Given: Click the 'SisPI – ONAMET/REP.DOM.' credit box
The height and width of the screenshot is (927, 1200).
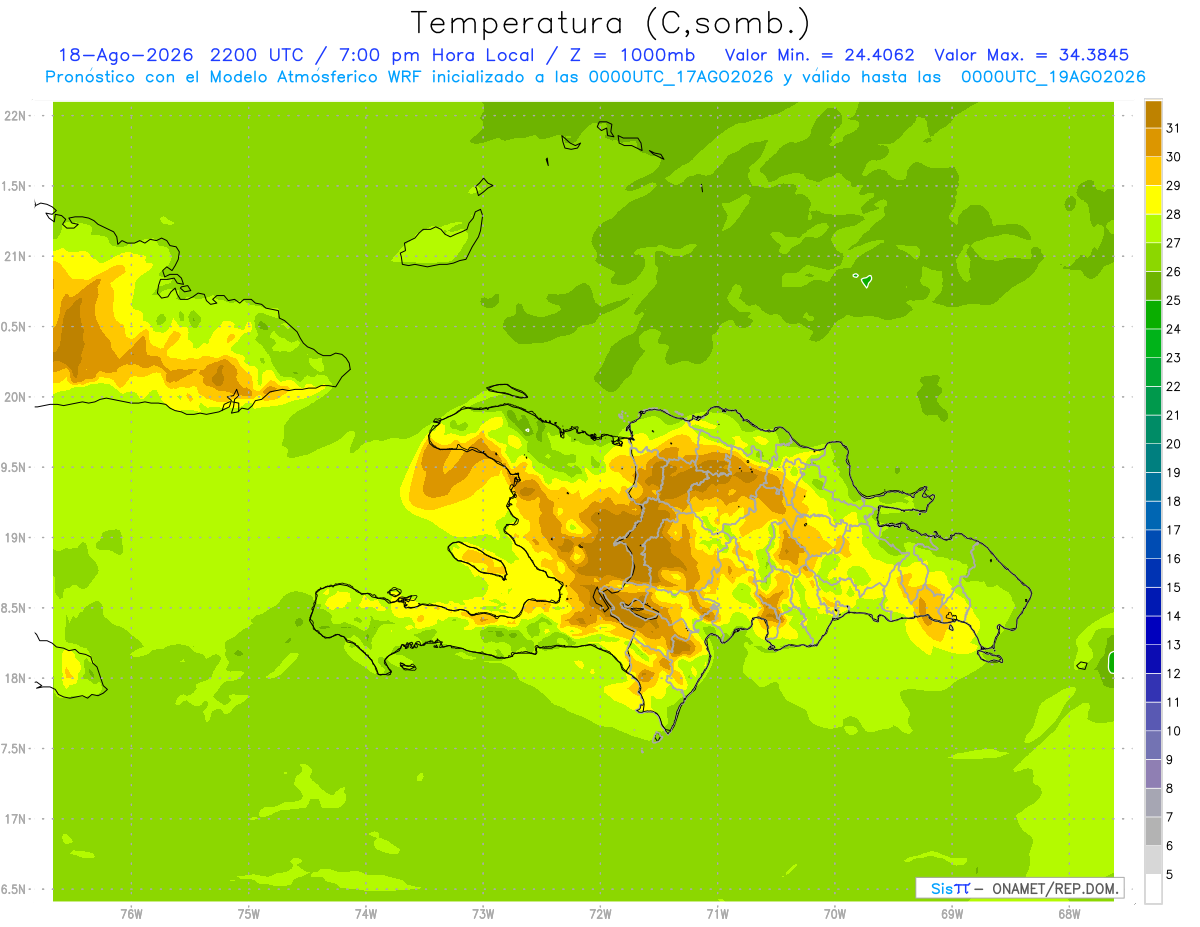Looking at the screenshot, I should [x=1020, y=888].
